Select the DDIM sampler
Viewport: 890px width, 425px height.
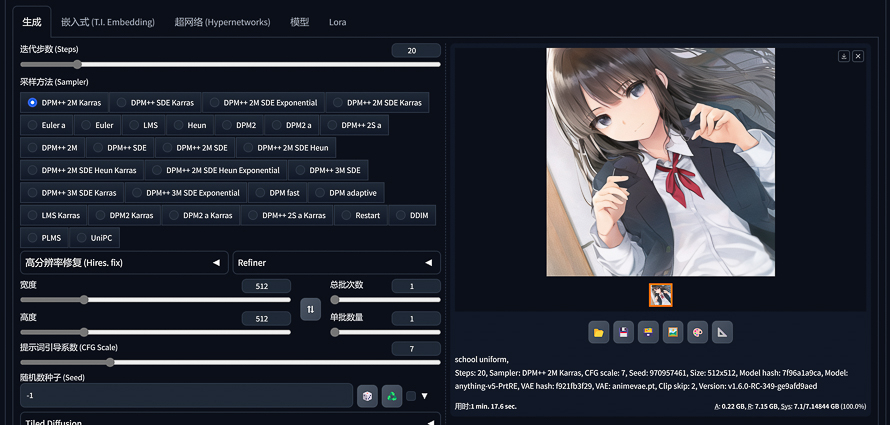[x=412, y=216]
